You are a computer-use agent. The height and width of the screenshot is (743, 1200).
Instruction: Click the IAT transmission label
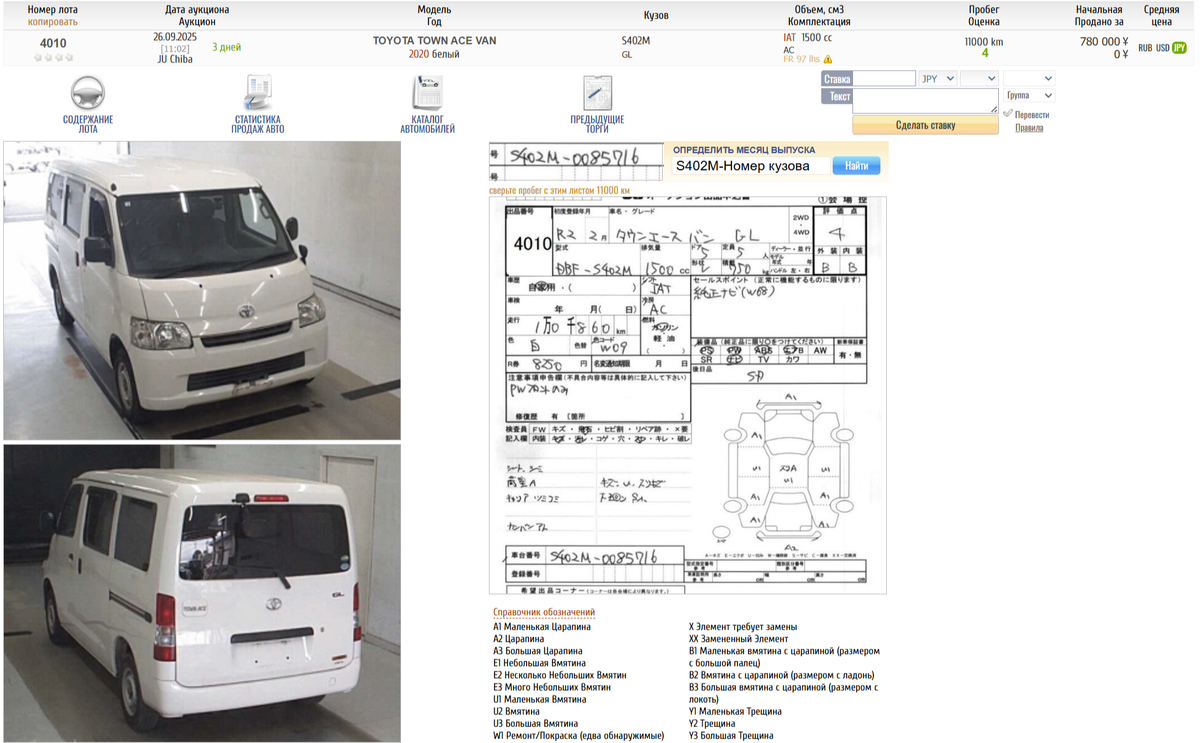coord(790,38)
